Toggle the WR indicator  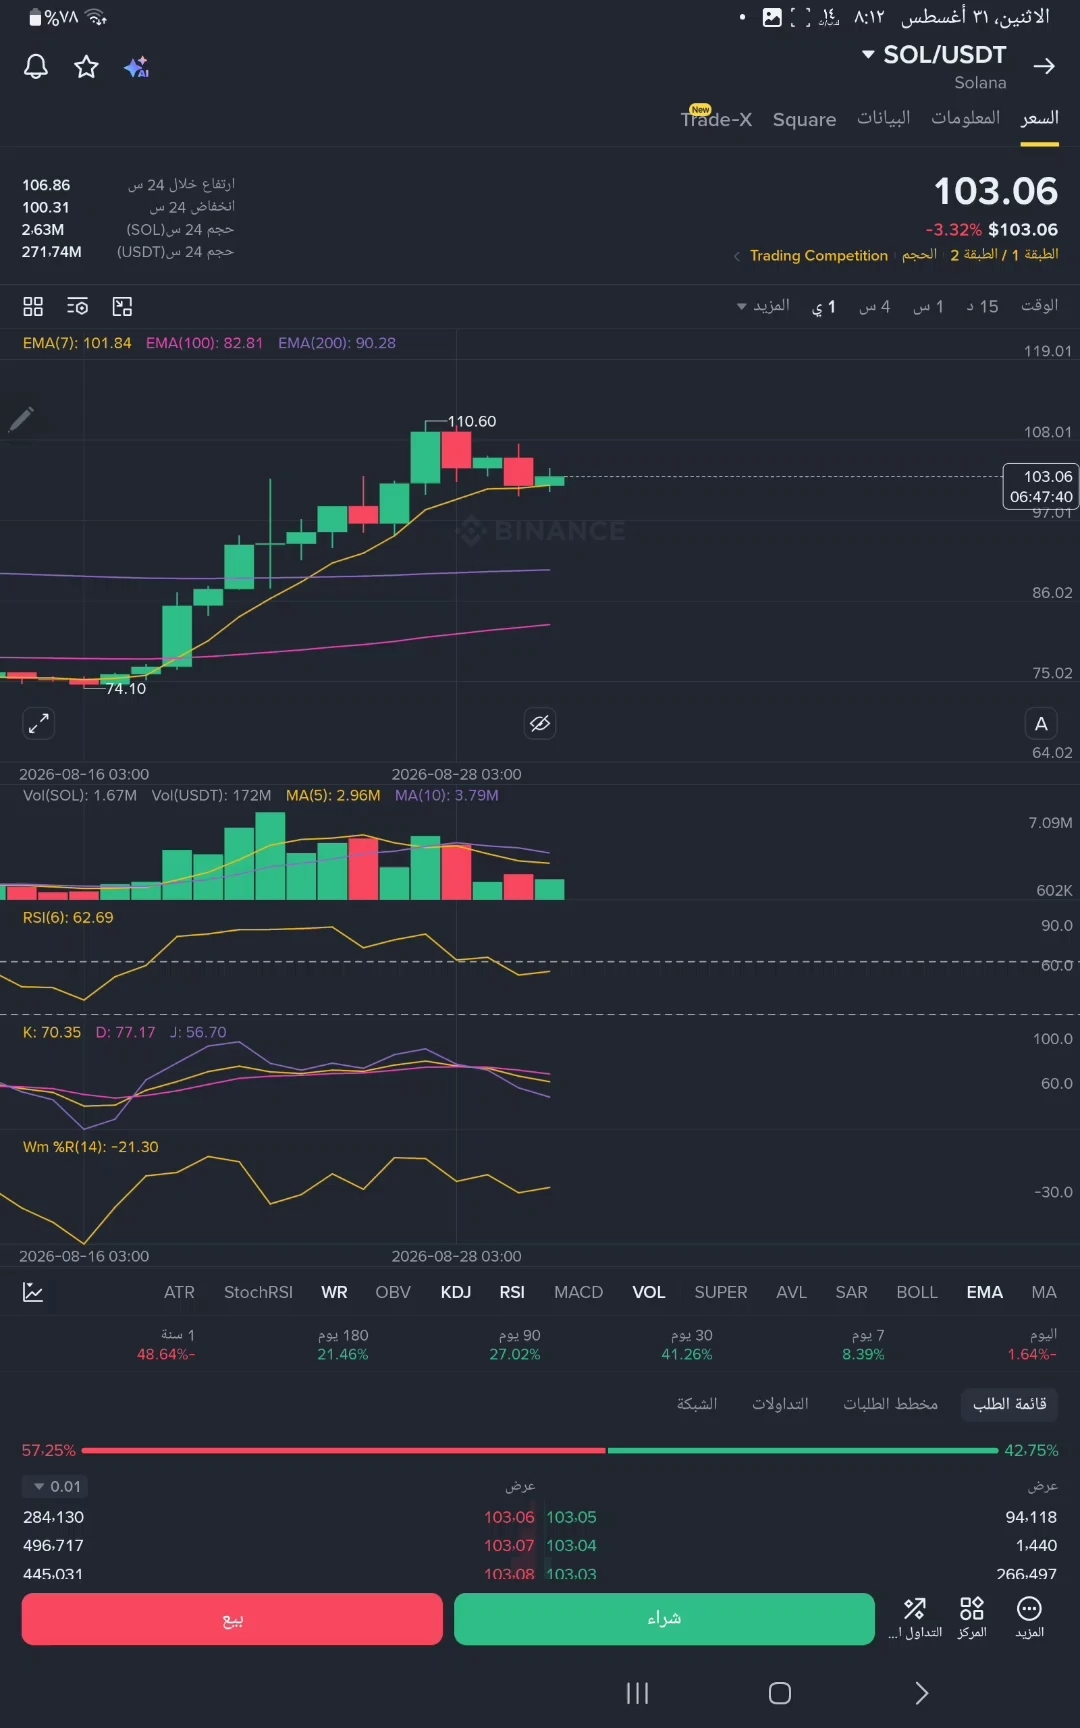click(x=334, y=1292)
